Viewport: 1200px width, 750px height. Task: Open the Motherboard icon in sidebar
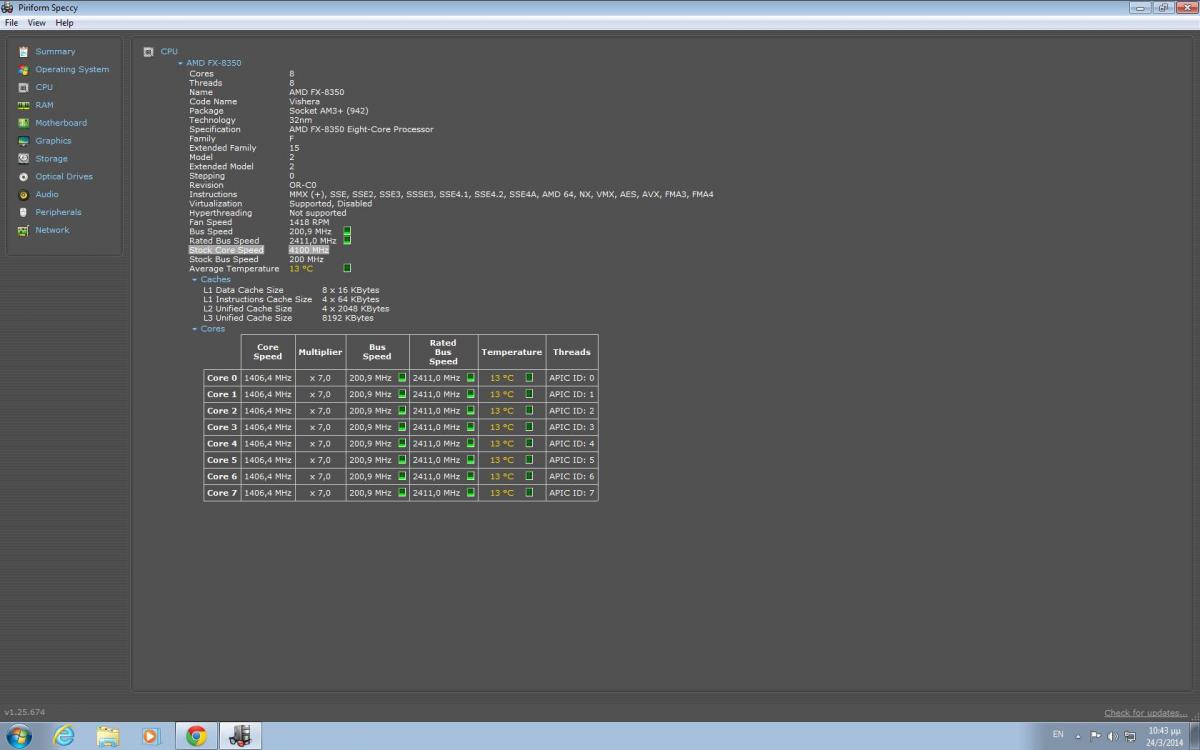coord(24,123)
